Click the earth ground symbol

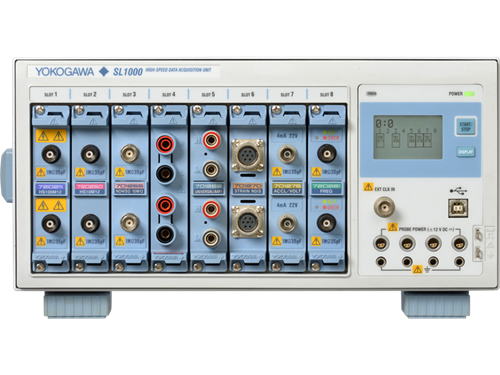[x=427, y=269]
